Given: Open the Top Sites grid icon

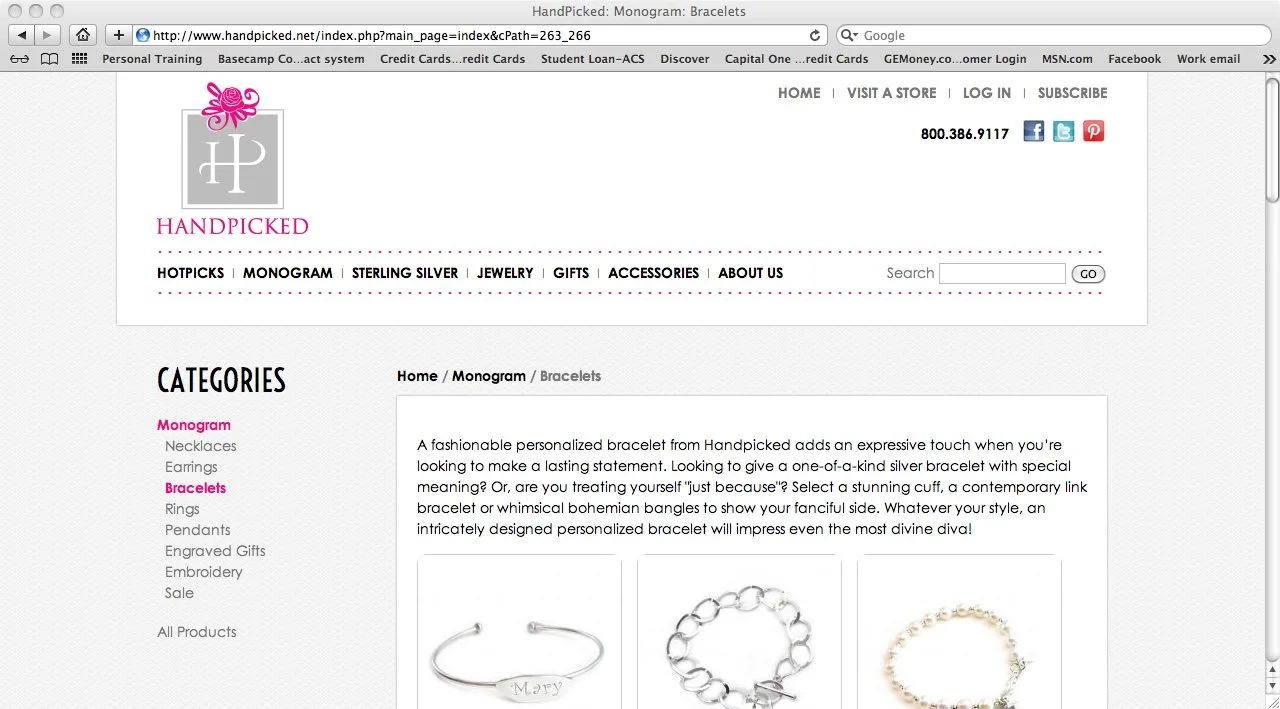Looking at the screenshot, I should (x=80, y=59).
